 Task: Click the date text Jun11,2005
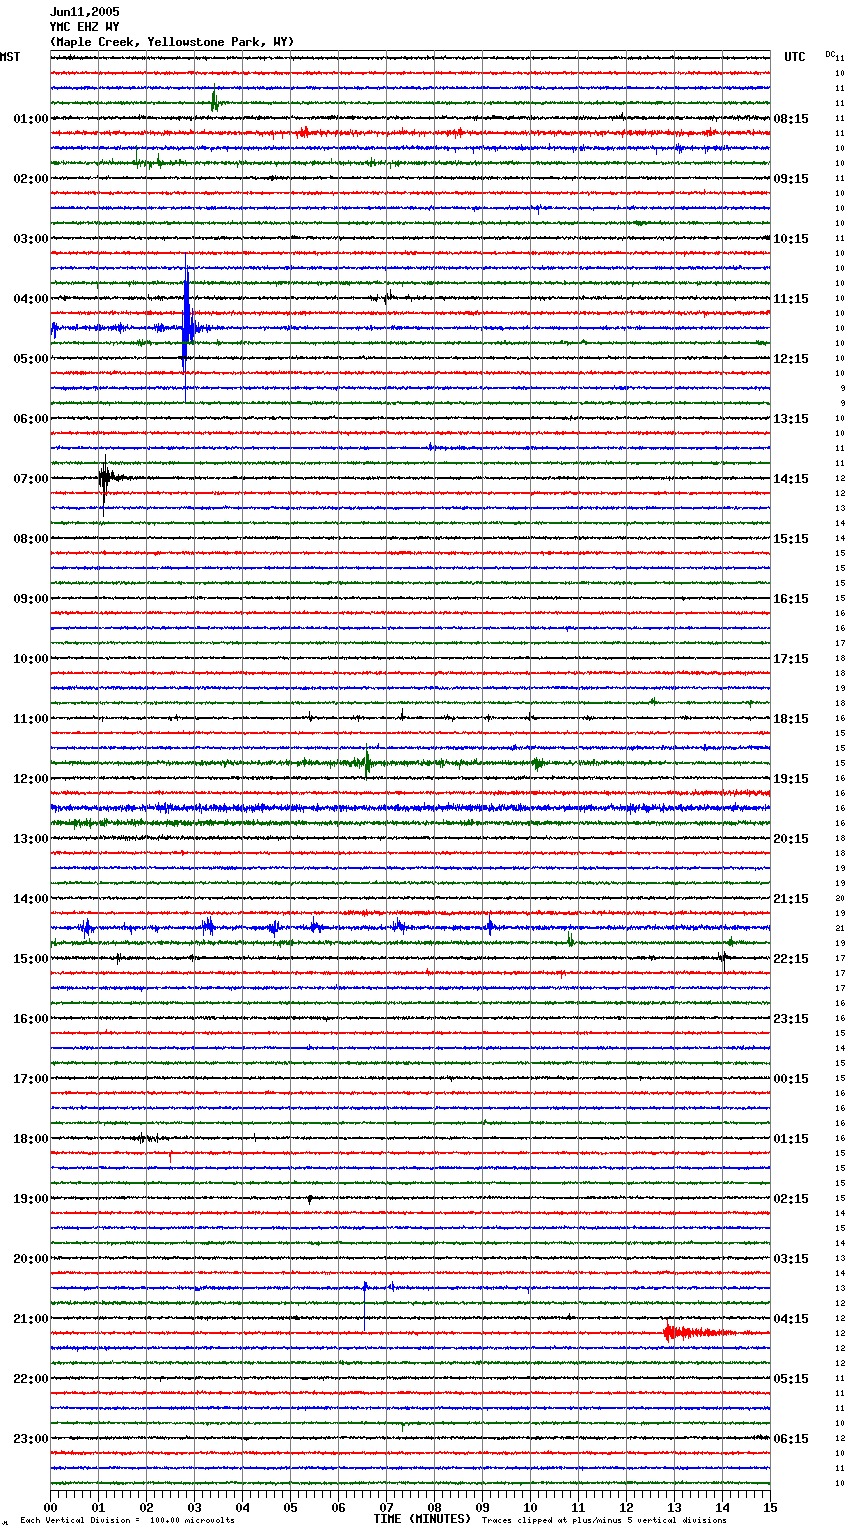pos(84,12)
